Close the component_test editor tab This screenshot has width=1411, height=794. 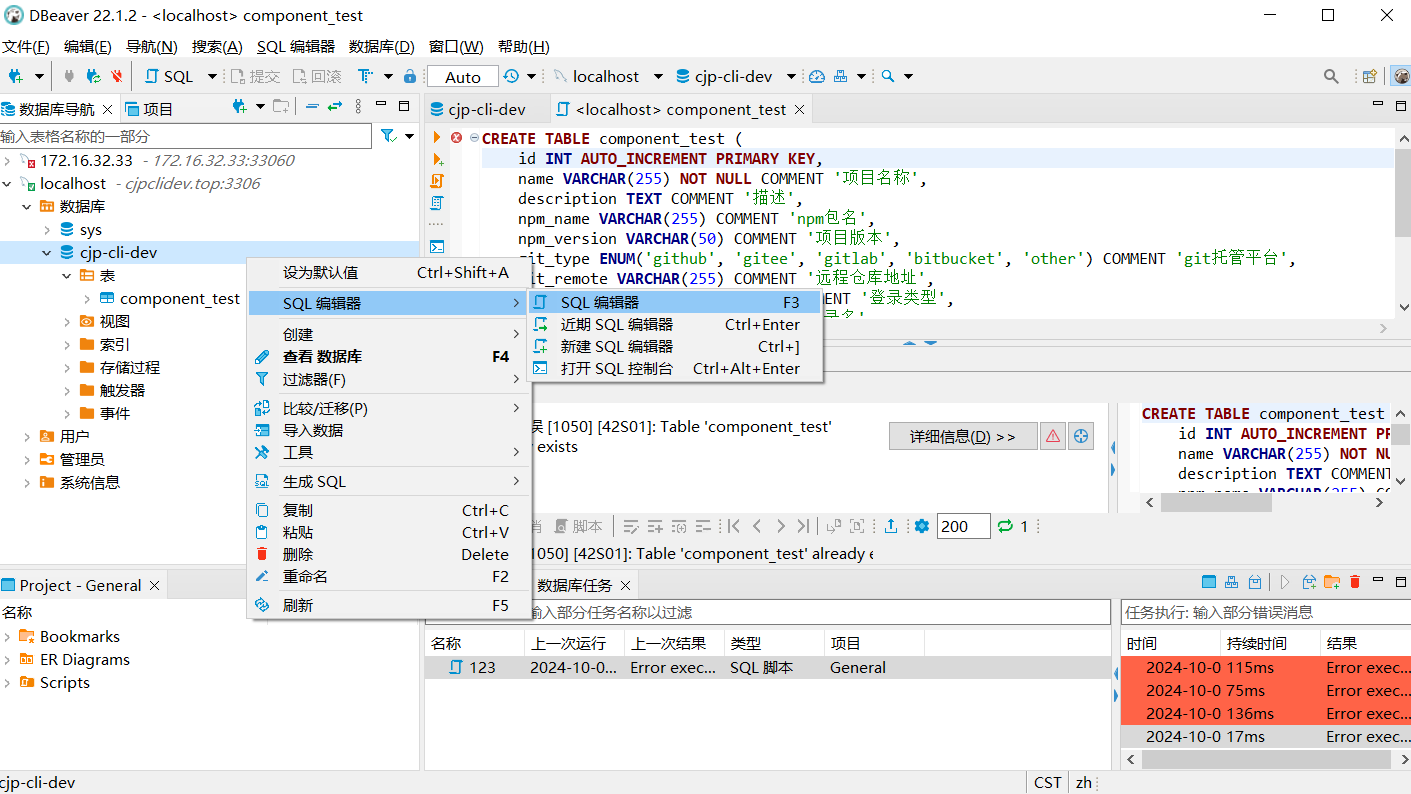[801, 109]
